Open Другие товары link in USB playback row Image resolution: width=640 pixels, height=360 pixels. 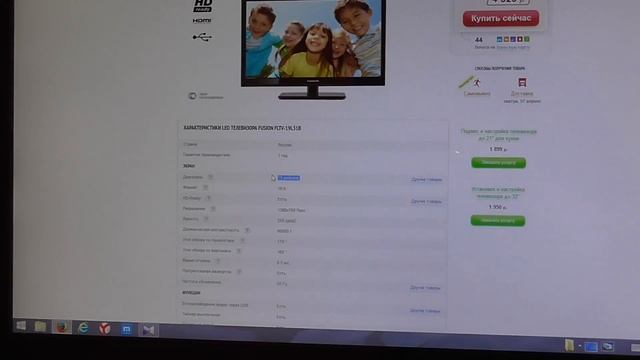coord(424,311)
